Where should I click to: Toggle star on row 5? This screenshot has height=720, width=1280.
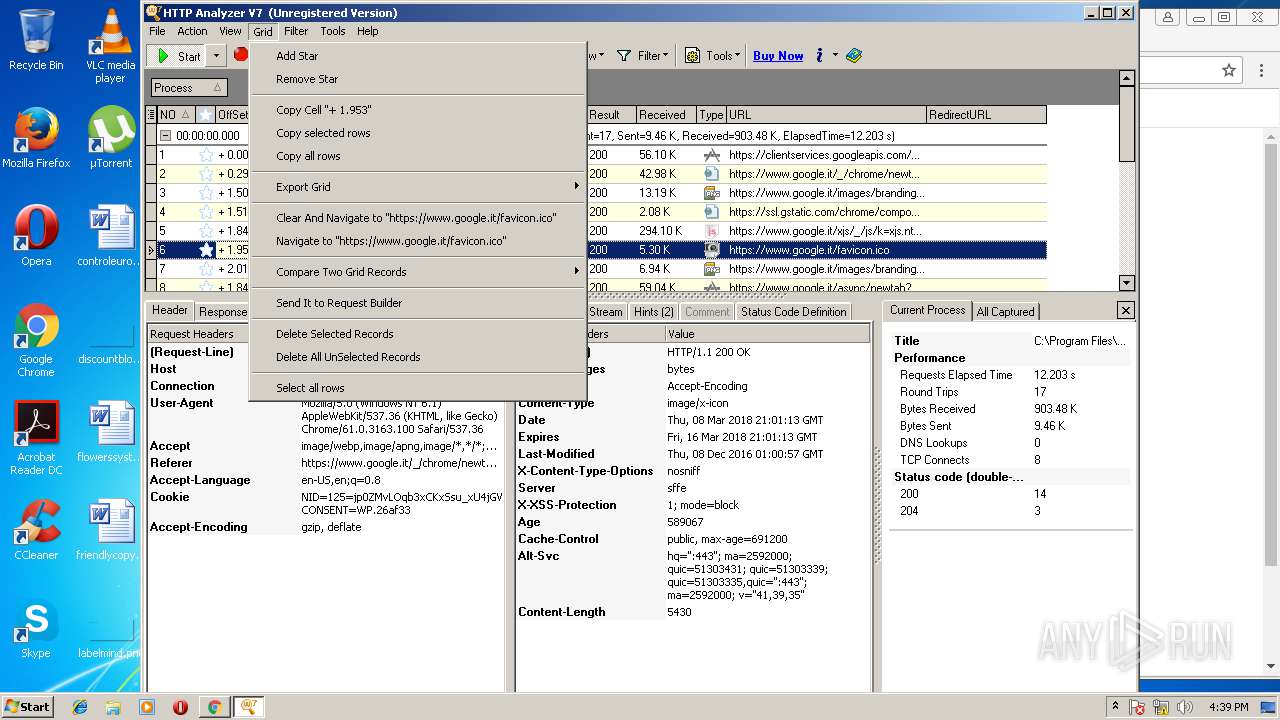click(206, 231)
